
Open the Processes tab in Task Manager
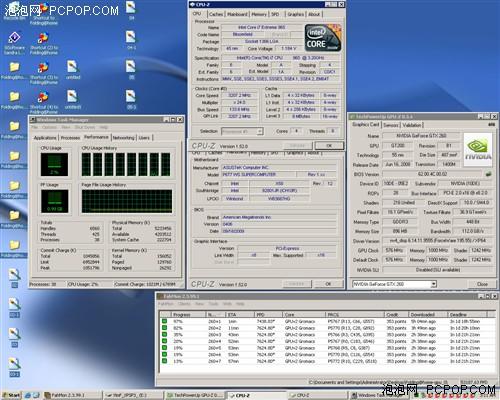[x=70, y=138]
